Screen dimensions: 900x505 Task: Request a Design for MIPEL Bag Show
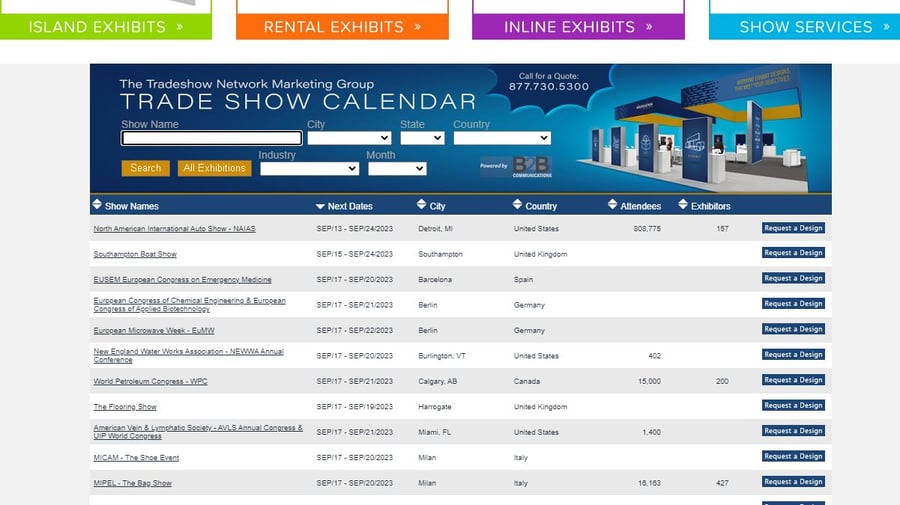click(x=793, y=481)
